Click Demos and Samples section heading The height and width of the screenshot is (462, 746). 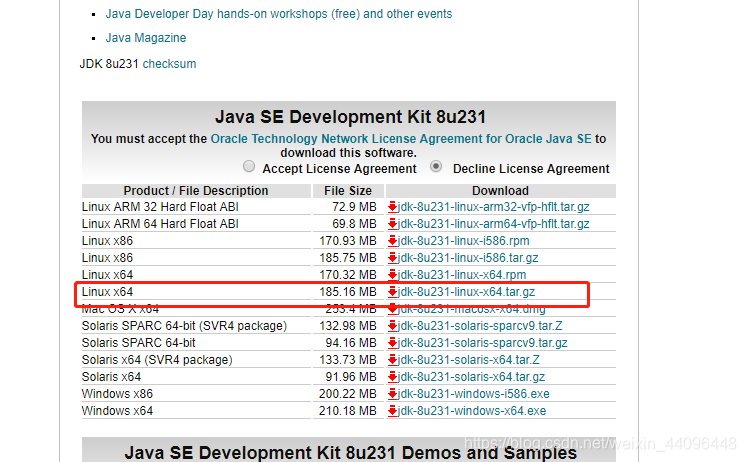[x=351, y=453]
